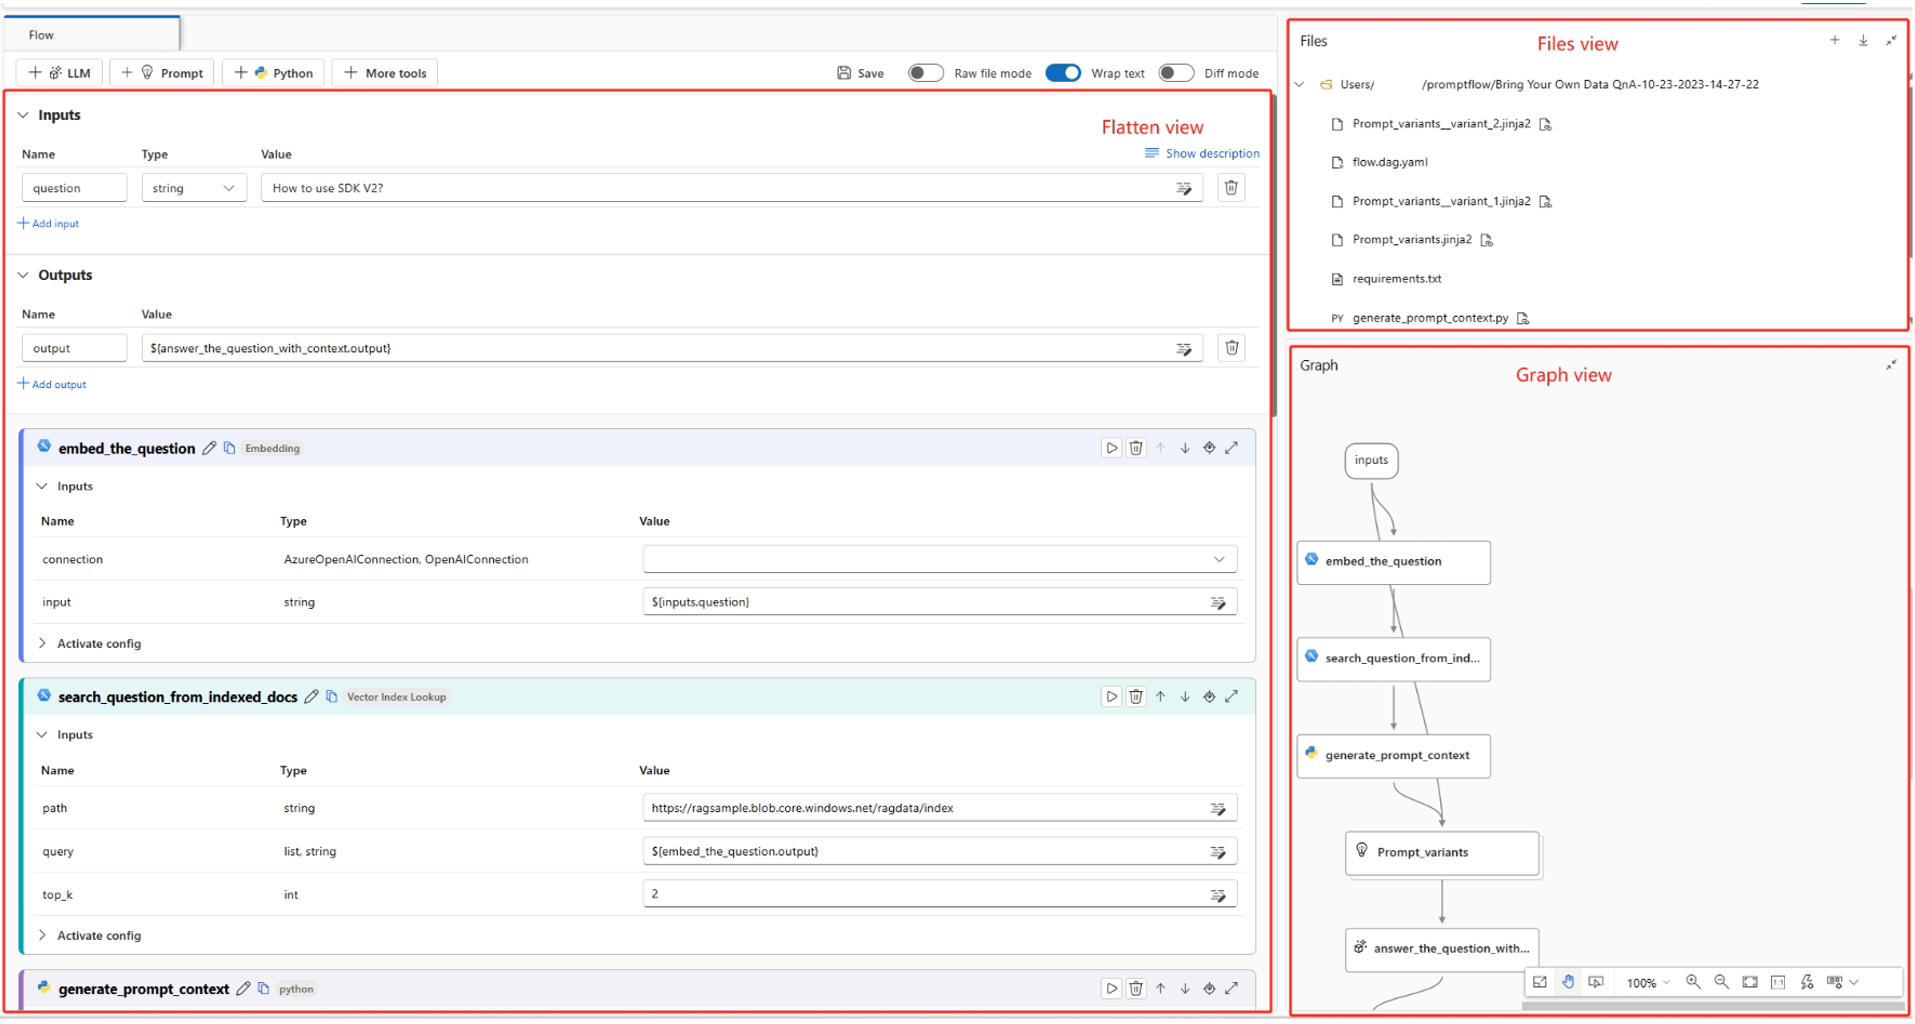The height and width of the screenshot is (1024, 1915).
Task: Add a new file in Files panel
Action: [x=1835, y=40]
